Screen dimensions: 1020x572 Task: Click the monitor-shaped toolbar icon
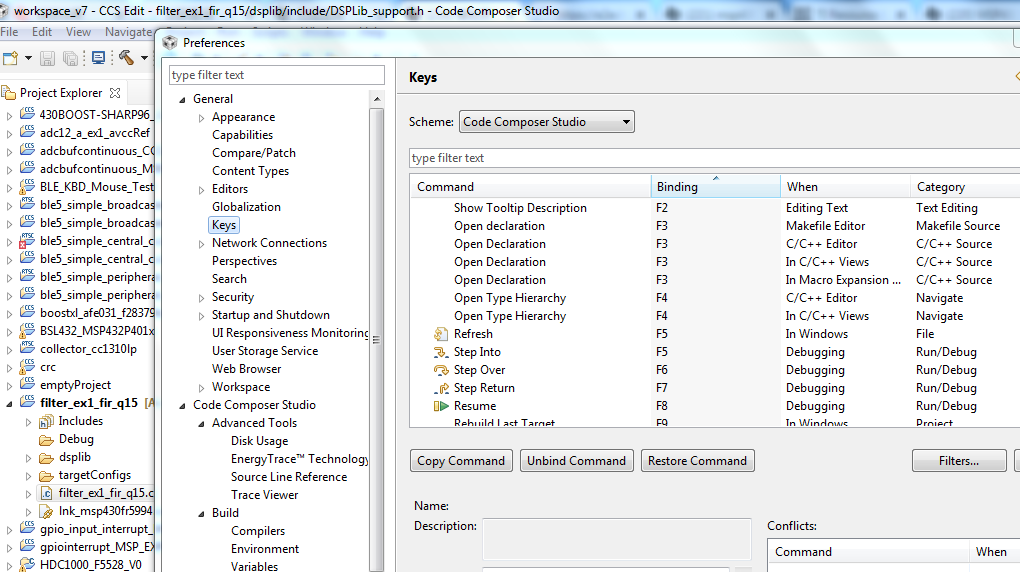[x=99, y=59]
